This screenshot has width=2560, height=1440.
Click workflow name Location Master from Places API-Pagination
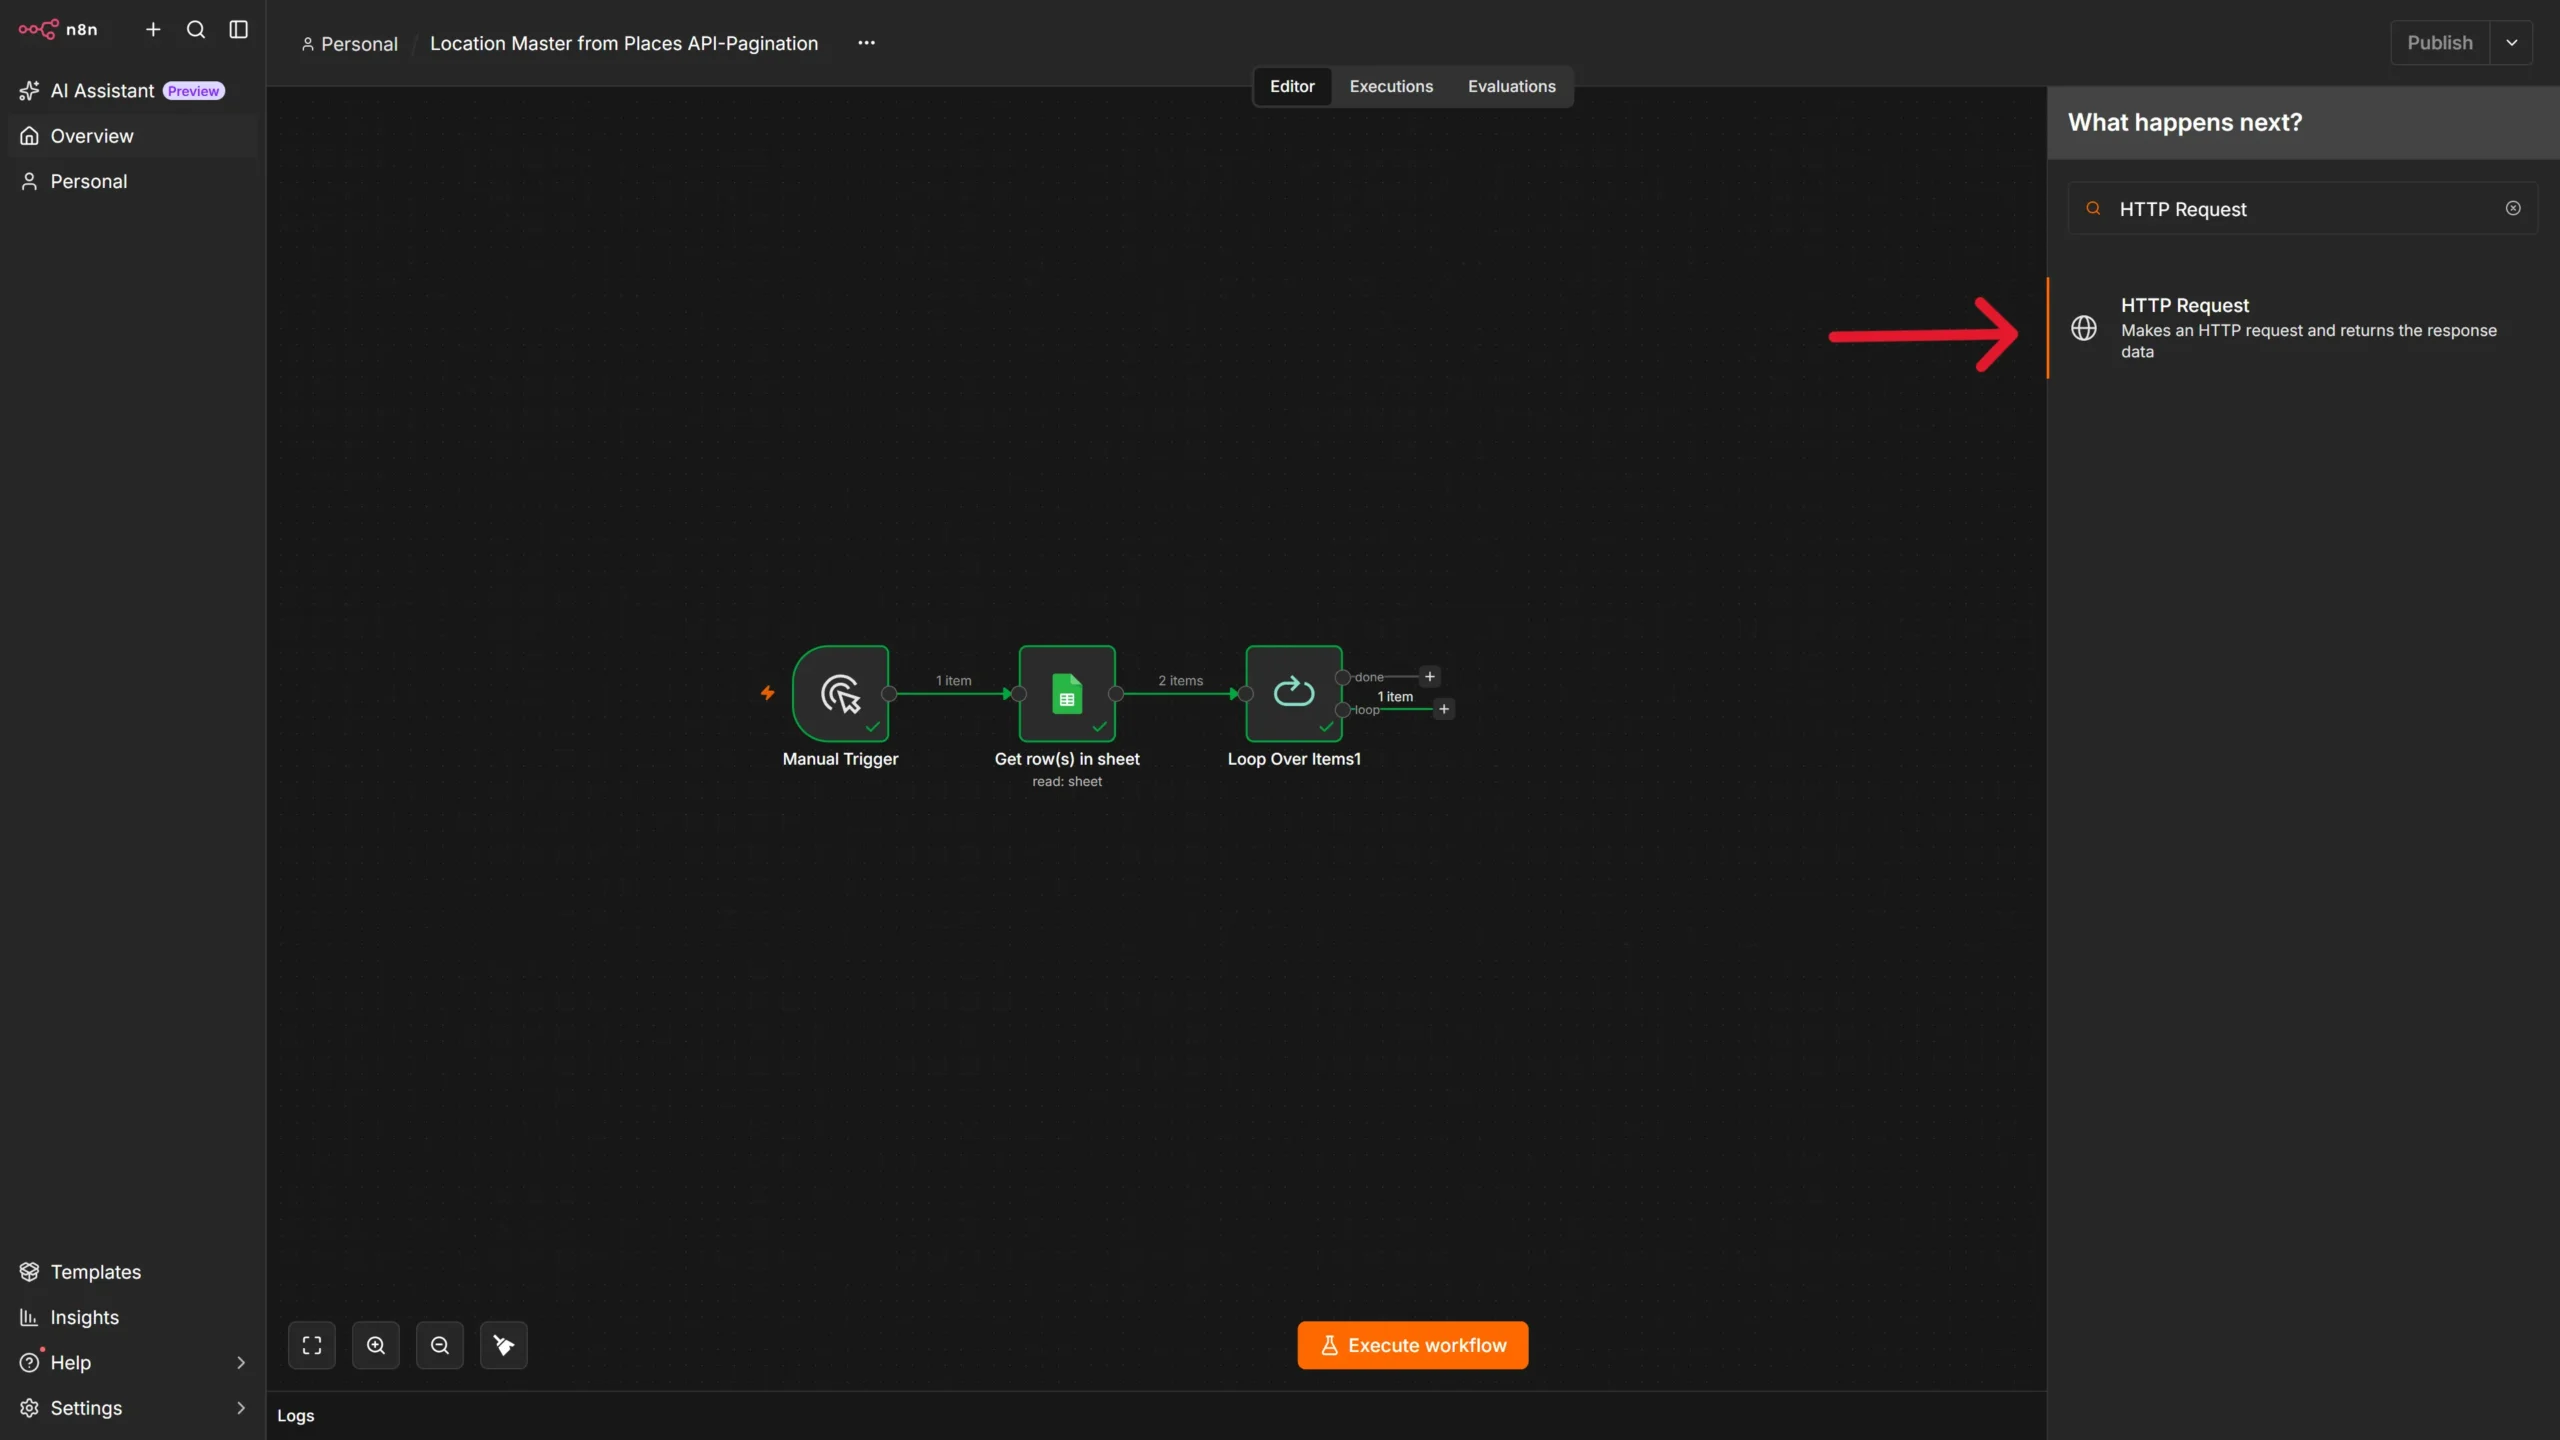(x=624, y=43)
